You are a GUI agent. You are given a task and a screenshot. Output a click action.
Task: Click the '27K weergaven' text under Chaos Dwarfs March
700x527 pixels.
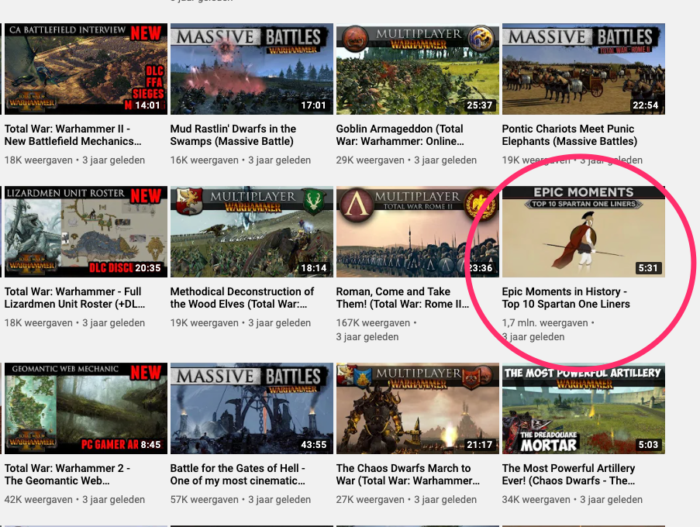(370, 499)
